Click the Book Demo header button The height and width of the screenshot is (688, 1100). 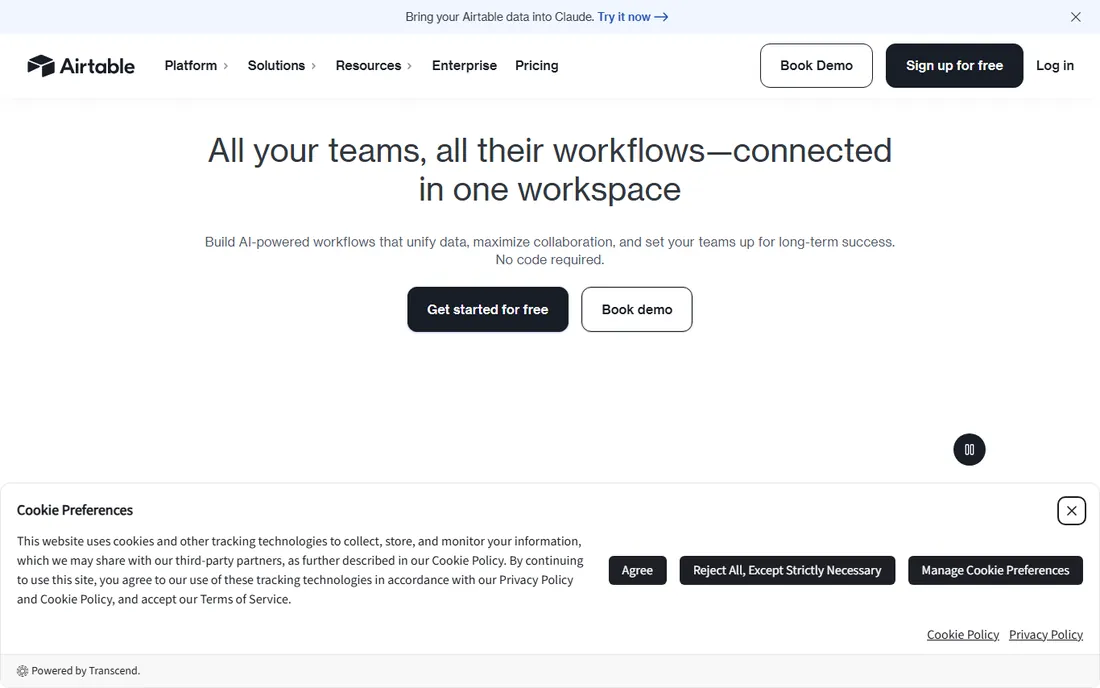point(816,65)
